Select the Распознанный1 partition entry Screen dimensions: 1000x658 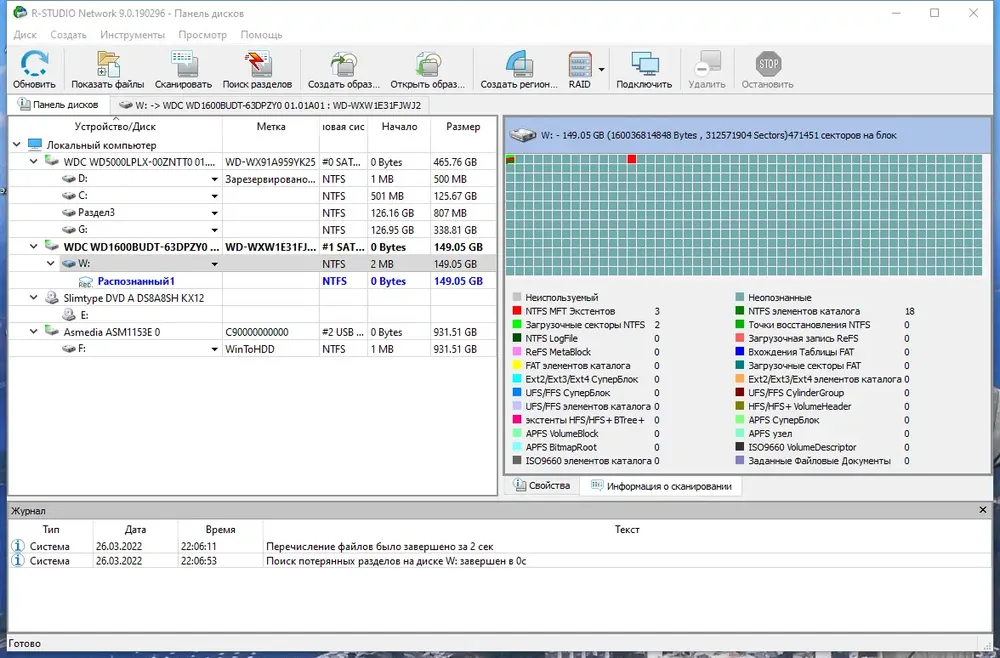(136, 281)
